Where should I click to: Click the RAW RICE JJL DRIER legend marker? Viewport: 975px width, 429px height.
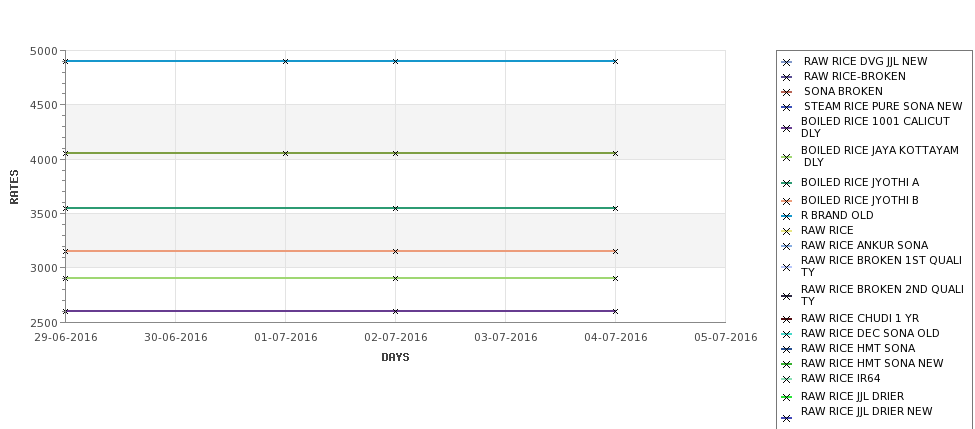[786, 397]
